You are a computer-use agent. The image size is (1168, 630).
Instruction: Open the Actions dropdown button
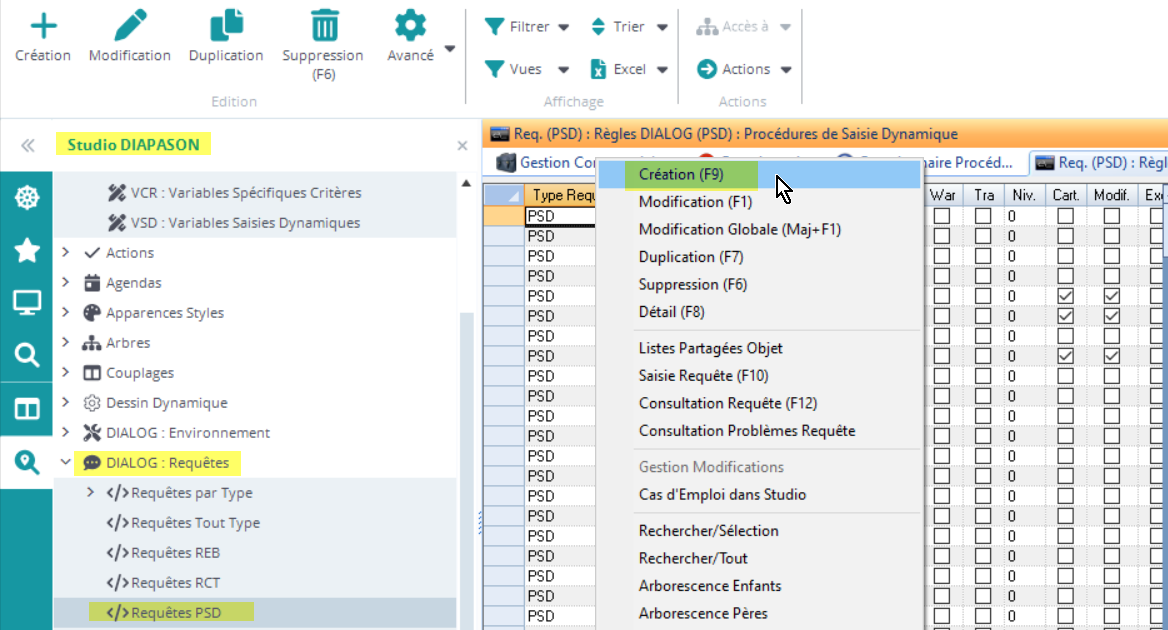tap(745, 69)
